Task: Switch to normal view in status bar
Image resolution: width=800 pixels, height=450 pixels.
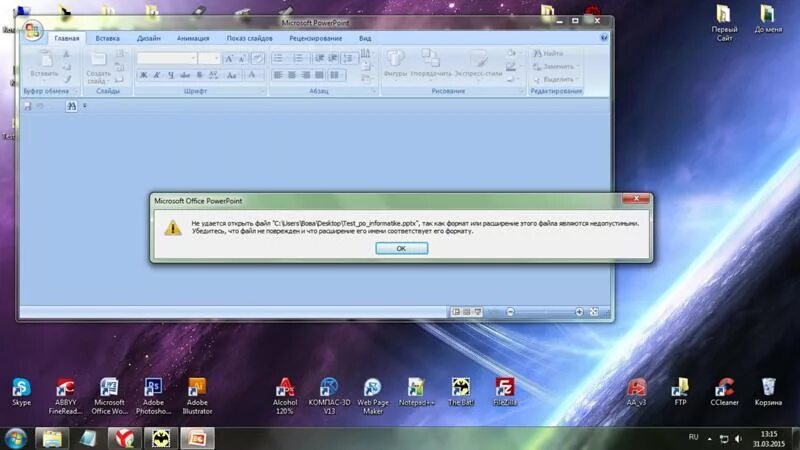Action: tap(456, 312)
